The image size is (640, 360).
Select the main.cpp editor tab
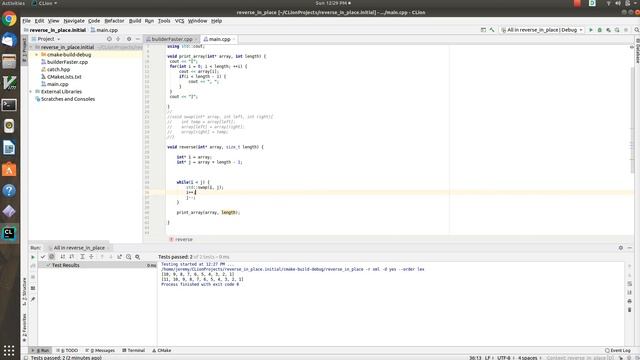pyautogui.click(x=220, y=39)
